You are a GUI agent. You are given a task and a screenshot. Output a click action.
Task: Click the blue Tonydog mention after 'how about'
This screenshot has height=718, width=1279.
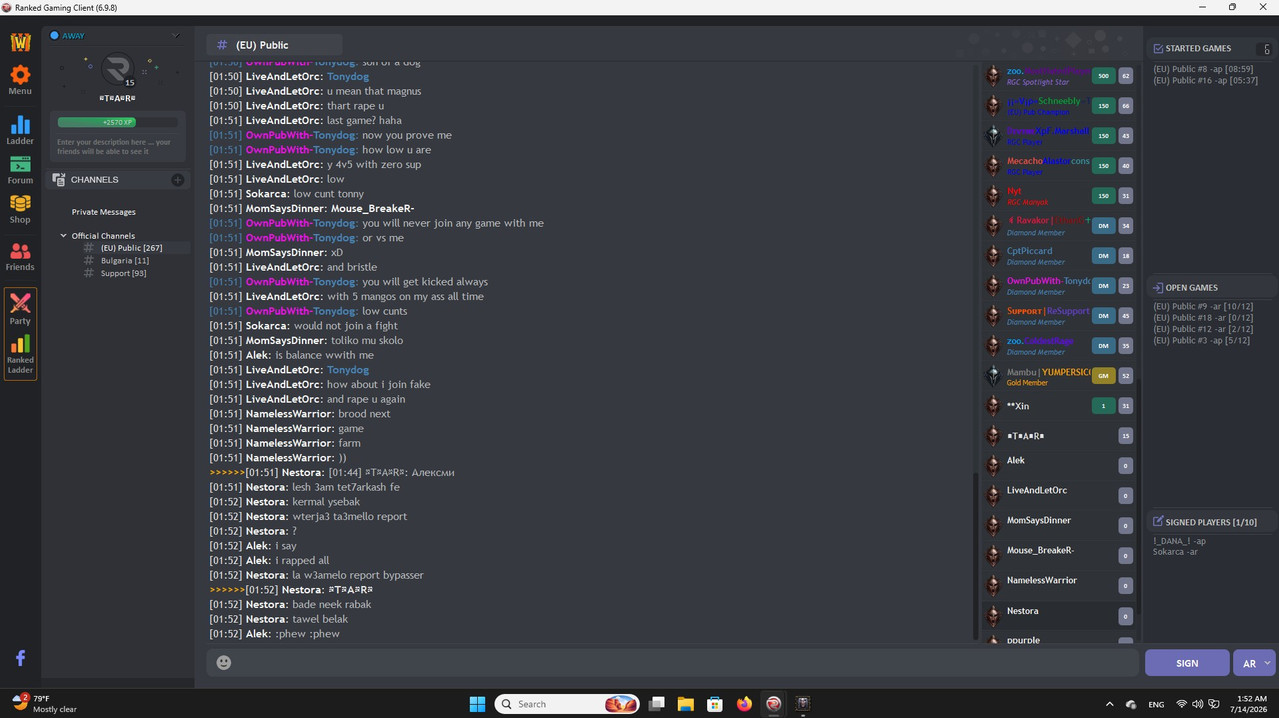tap(348, 370)
